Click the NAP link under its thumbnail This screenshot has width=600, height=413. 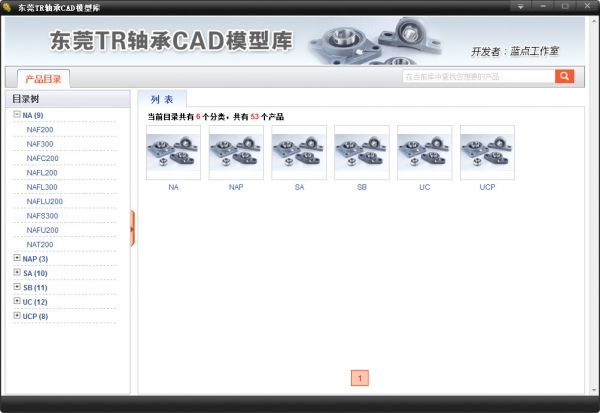(x=236, y=187)
